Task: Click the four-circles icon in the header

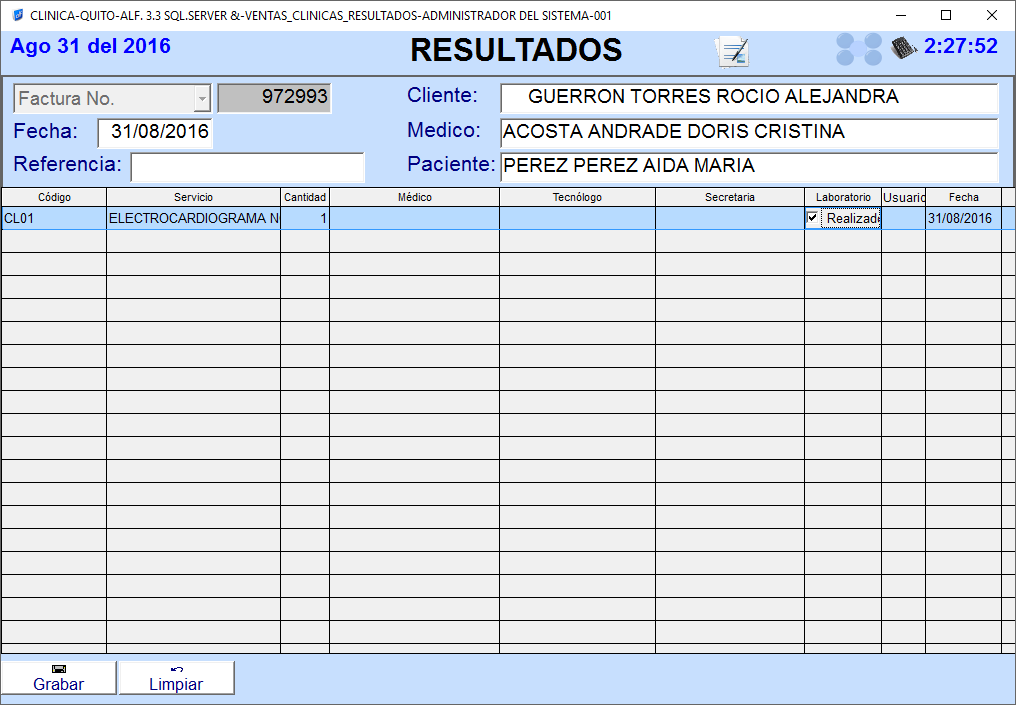Action: 859,49
